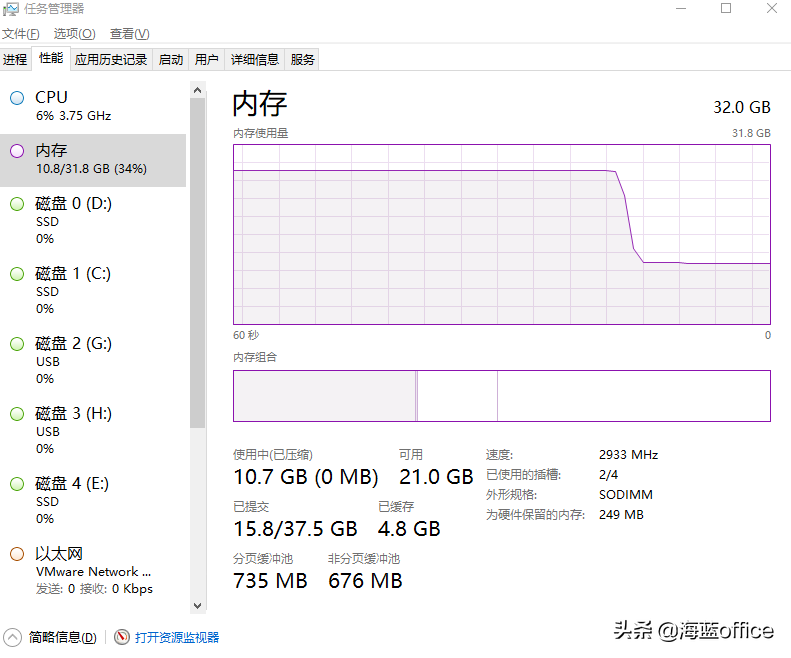Switch to the 进程 tab
The image size is (791, 658).
pyautogui.click(x=15, y=60)
